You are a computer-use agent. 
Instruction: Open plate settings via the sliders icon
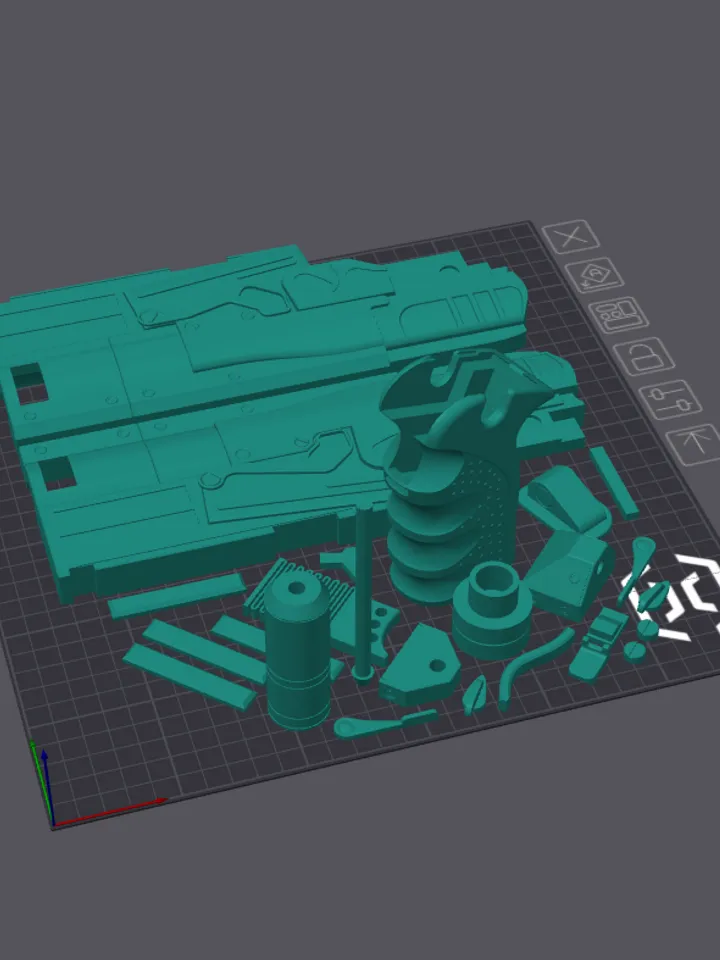[667, 398]
